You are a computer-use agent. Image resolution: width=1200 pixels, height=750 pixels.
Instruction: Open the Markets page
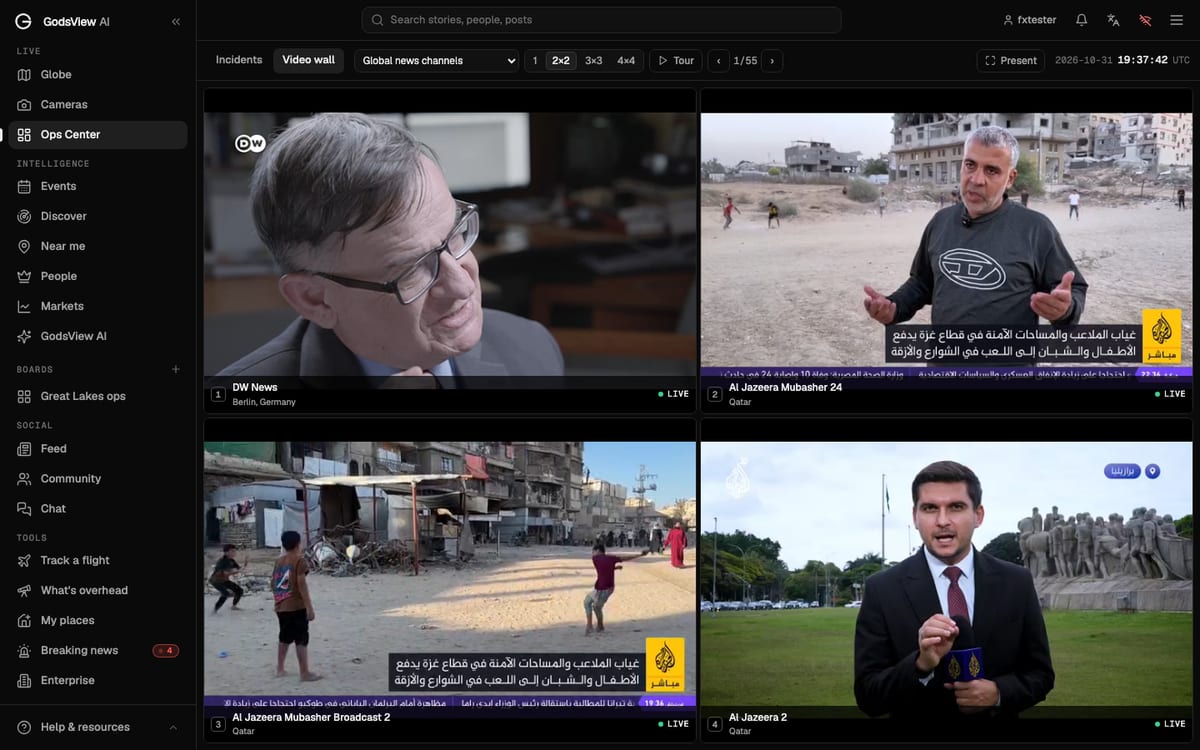97,306
